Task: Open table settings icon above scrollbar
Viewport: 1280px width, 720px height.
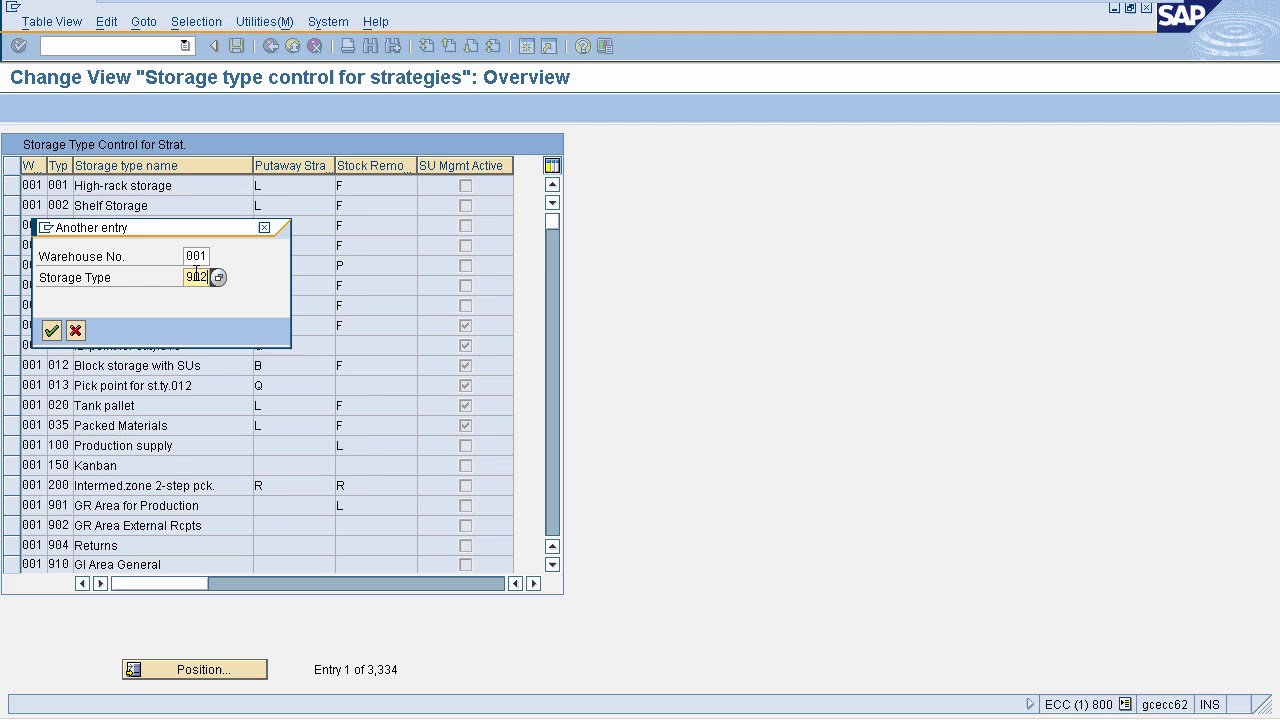Action: point(552,165)
